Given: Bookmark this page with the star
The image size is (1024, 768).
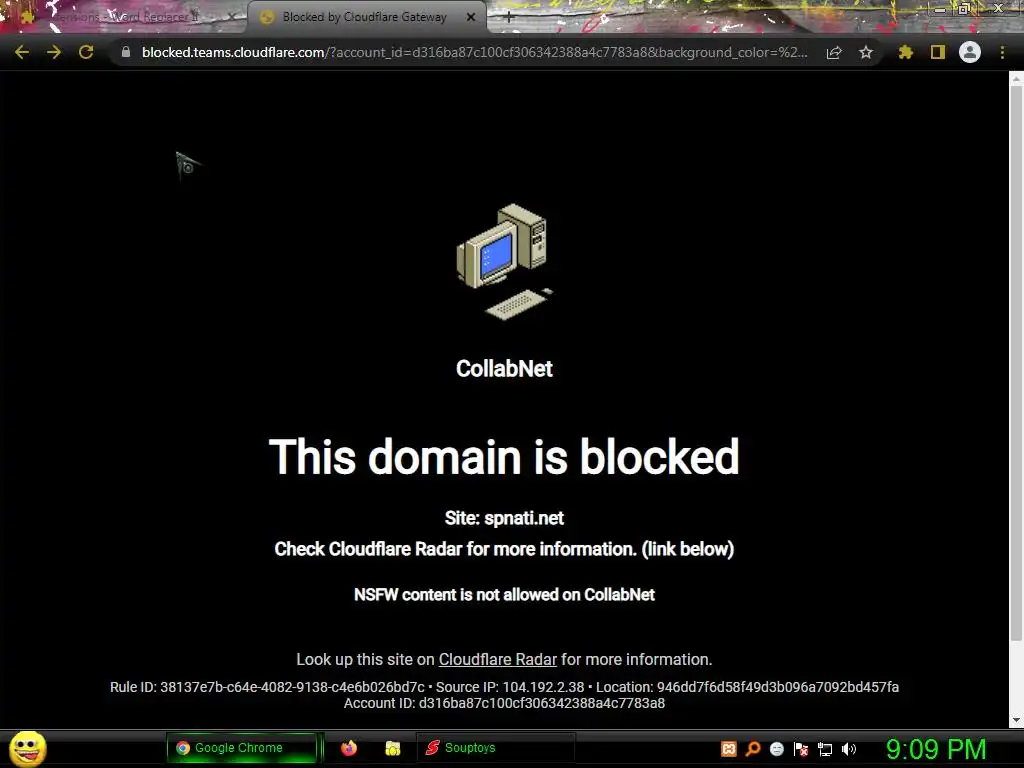Looking at the screenshot, I should [866, 52].
